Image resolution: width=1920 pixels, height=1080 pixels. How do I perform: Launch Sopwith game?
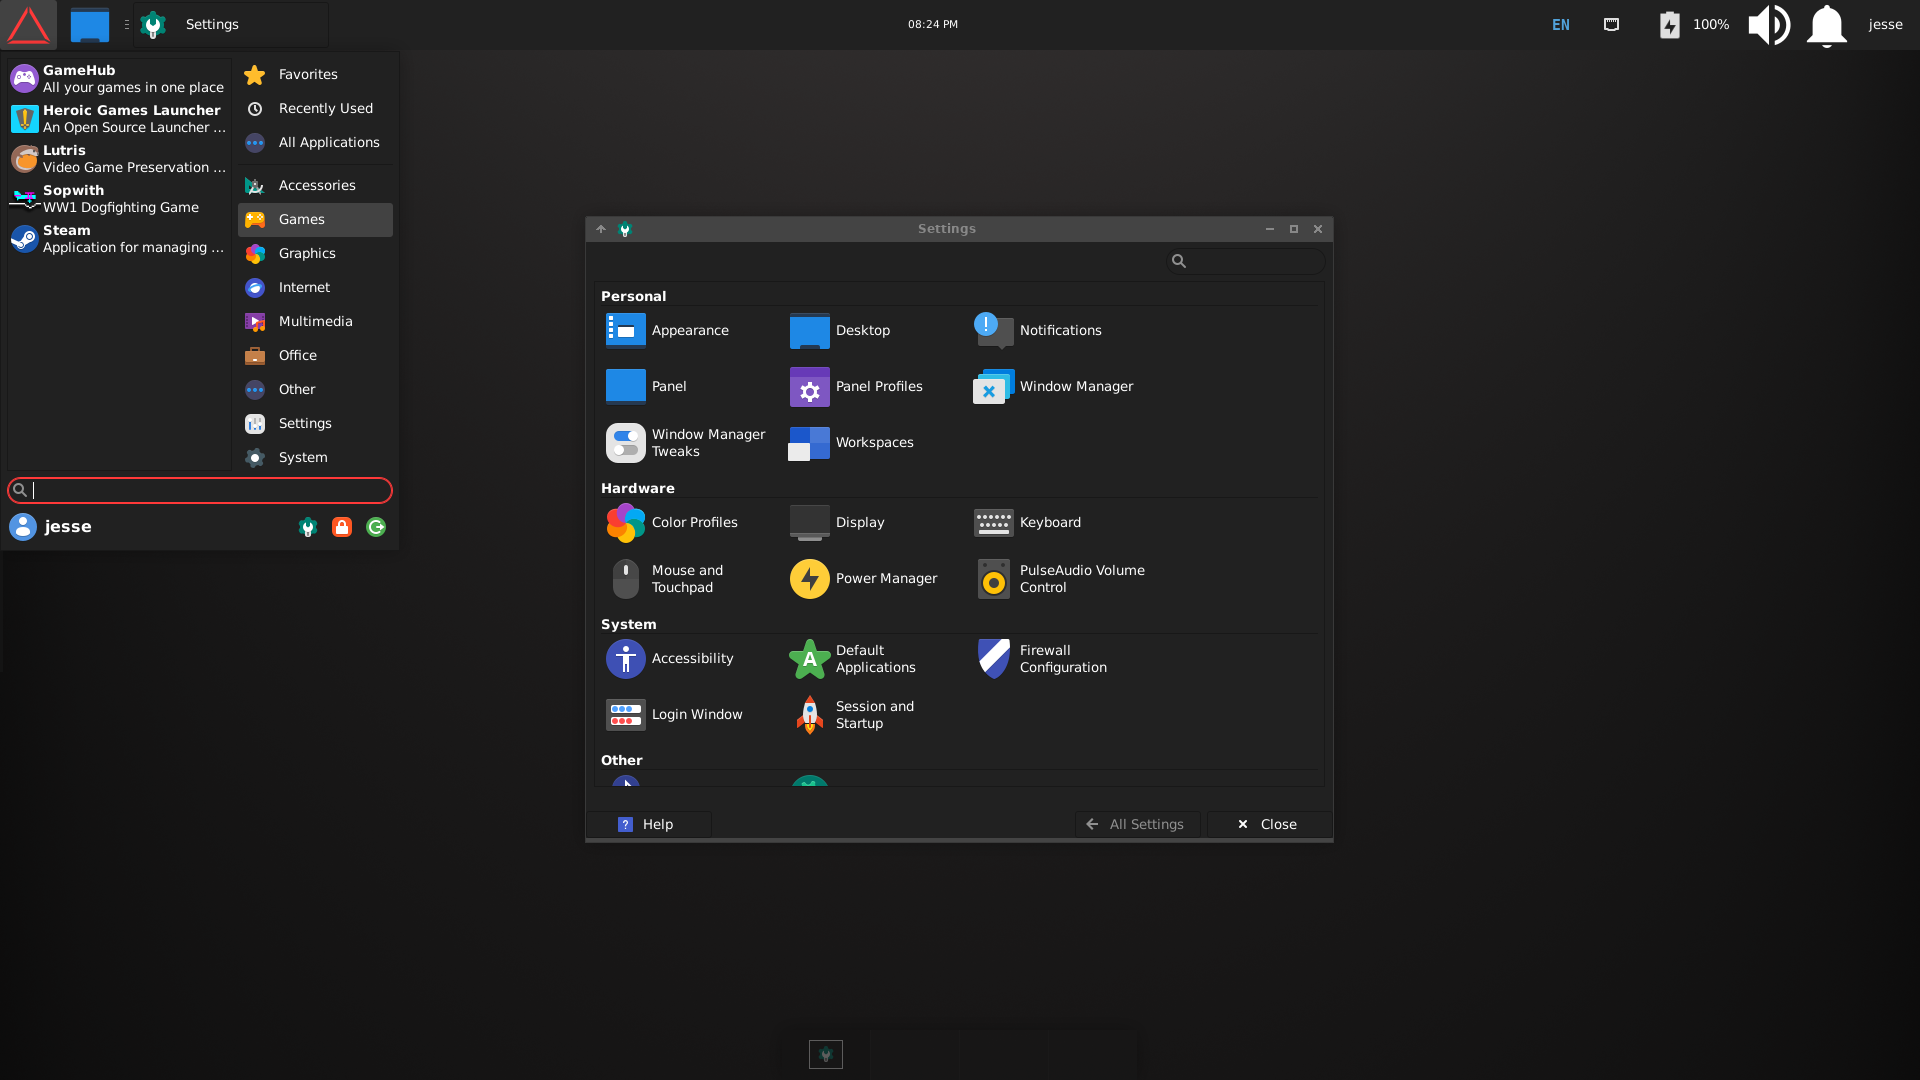click(x=118, y=198)
